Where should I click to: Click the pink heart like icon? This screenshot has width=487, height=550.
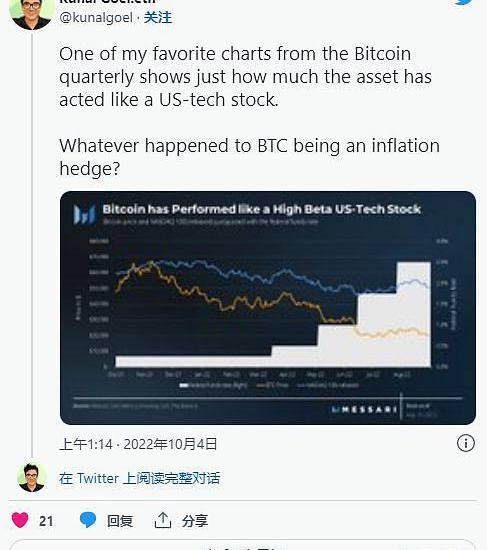coord(20,520)
